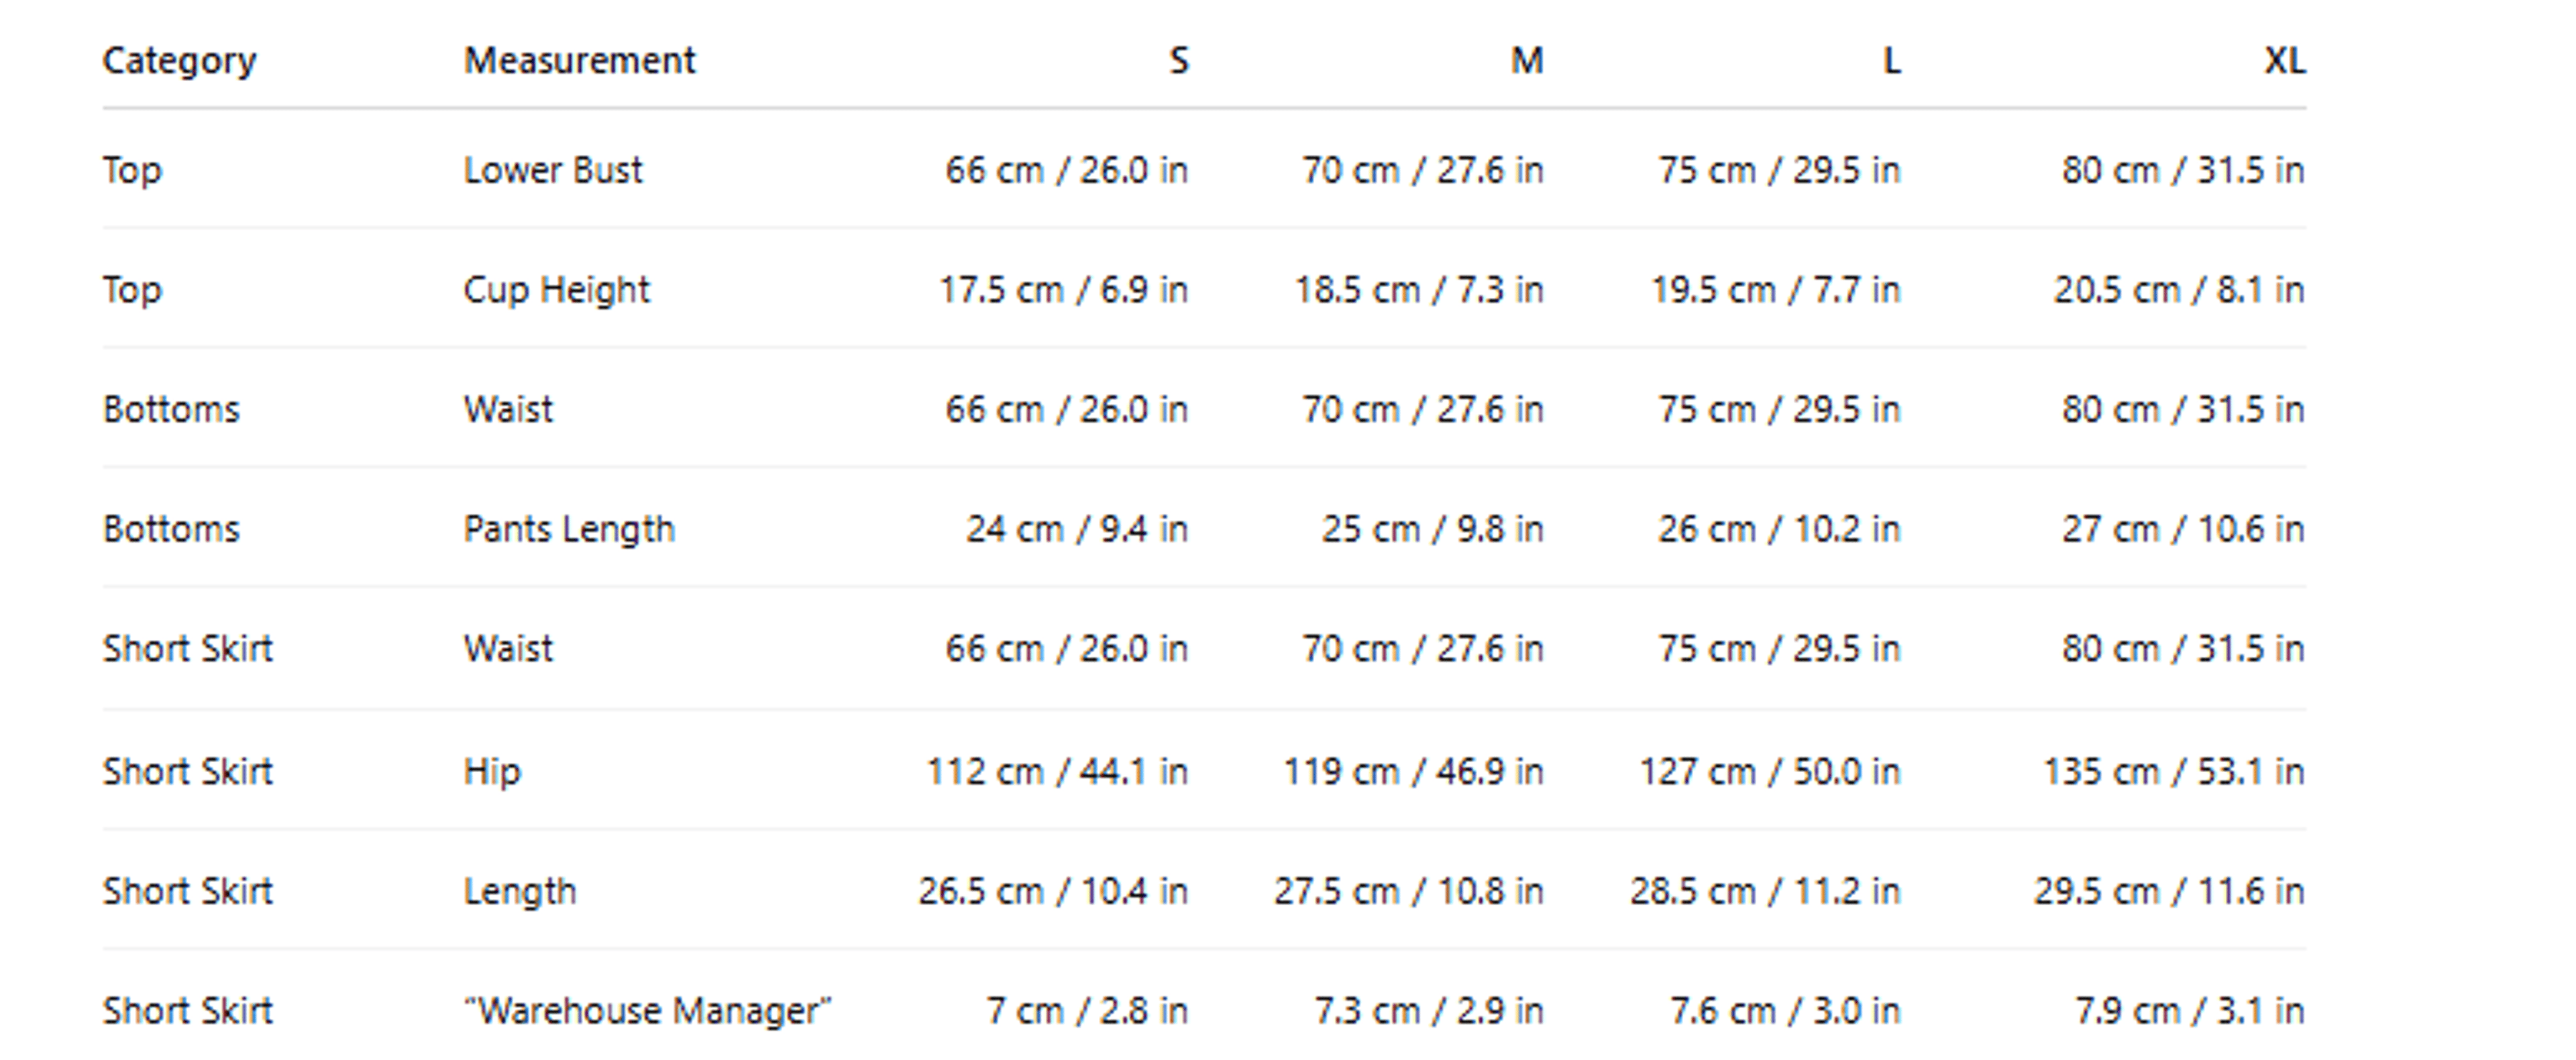Select the L size column header
2576x1060 pixels.
pyautogui.click(x=1891, y=61)
